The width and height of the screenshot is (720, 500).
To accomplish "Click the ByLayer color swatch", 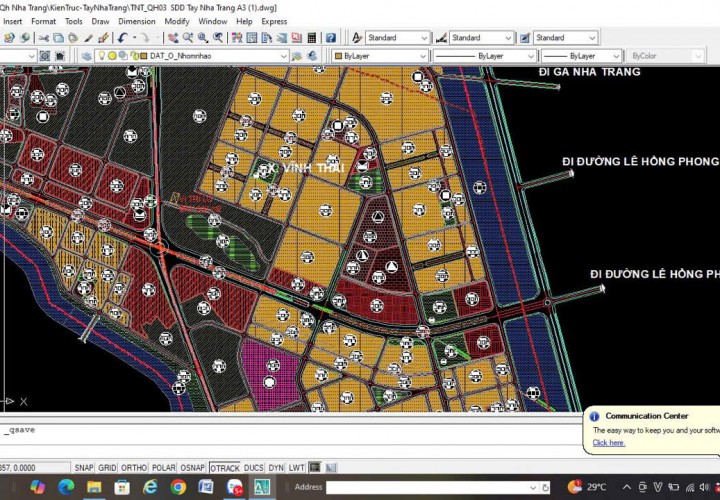I will click(x=338, y=56).
